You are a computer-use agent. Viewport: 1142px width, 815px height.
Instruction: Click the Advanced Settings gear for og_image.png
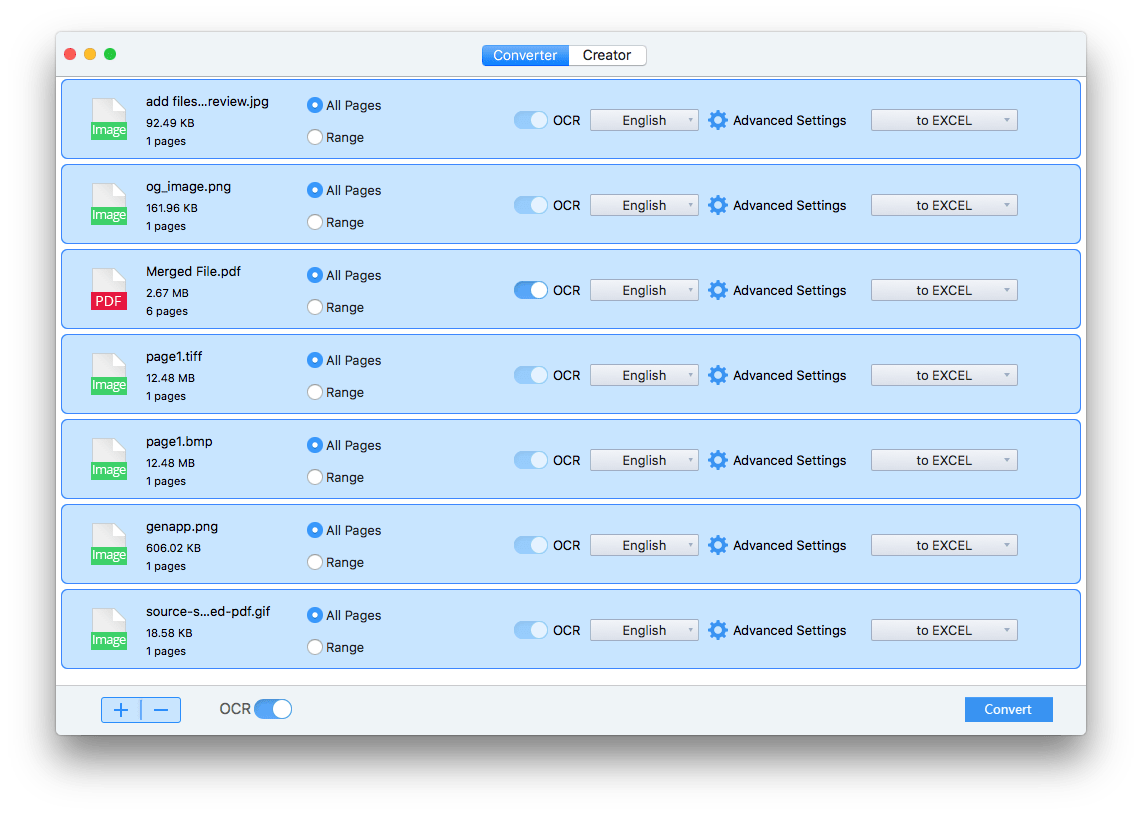pyautogui.click(x=718, y=205)
